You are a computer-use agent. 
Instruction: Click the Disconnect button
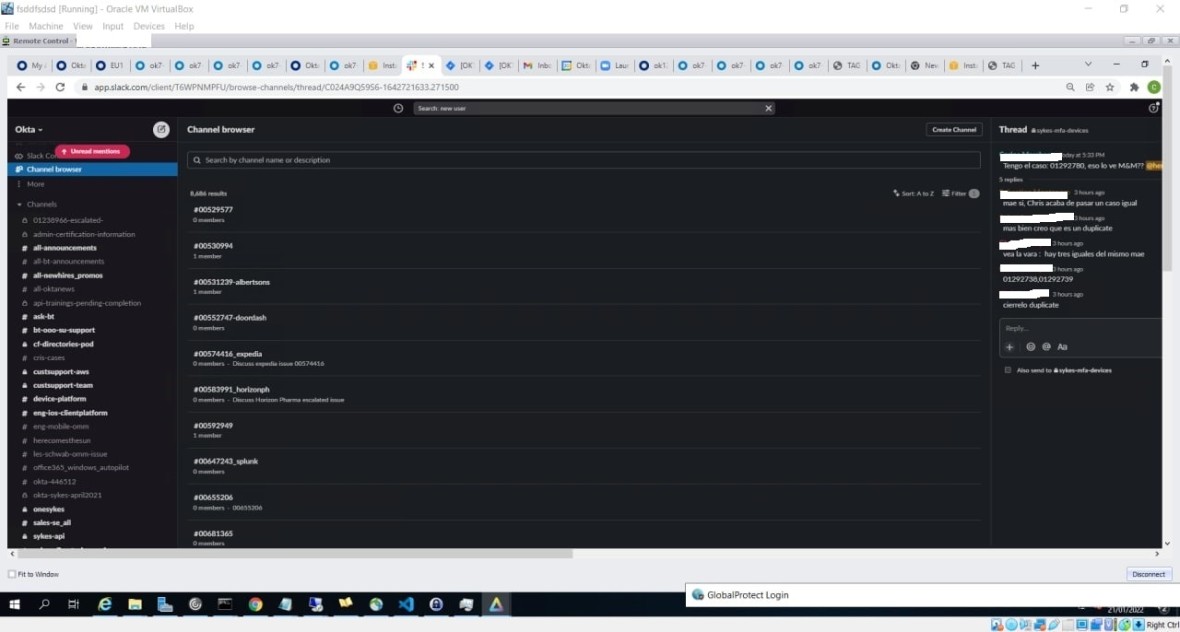(x=1148, y=574)
